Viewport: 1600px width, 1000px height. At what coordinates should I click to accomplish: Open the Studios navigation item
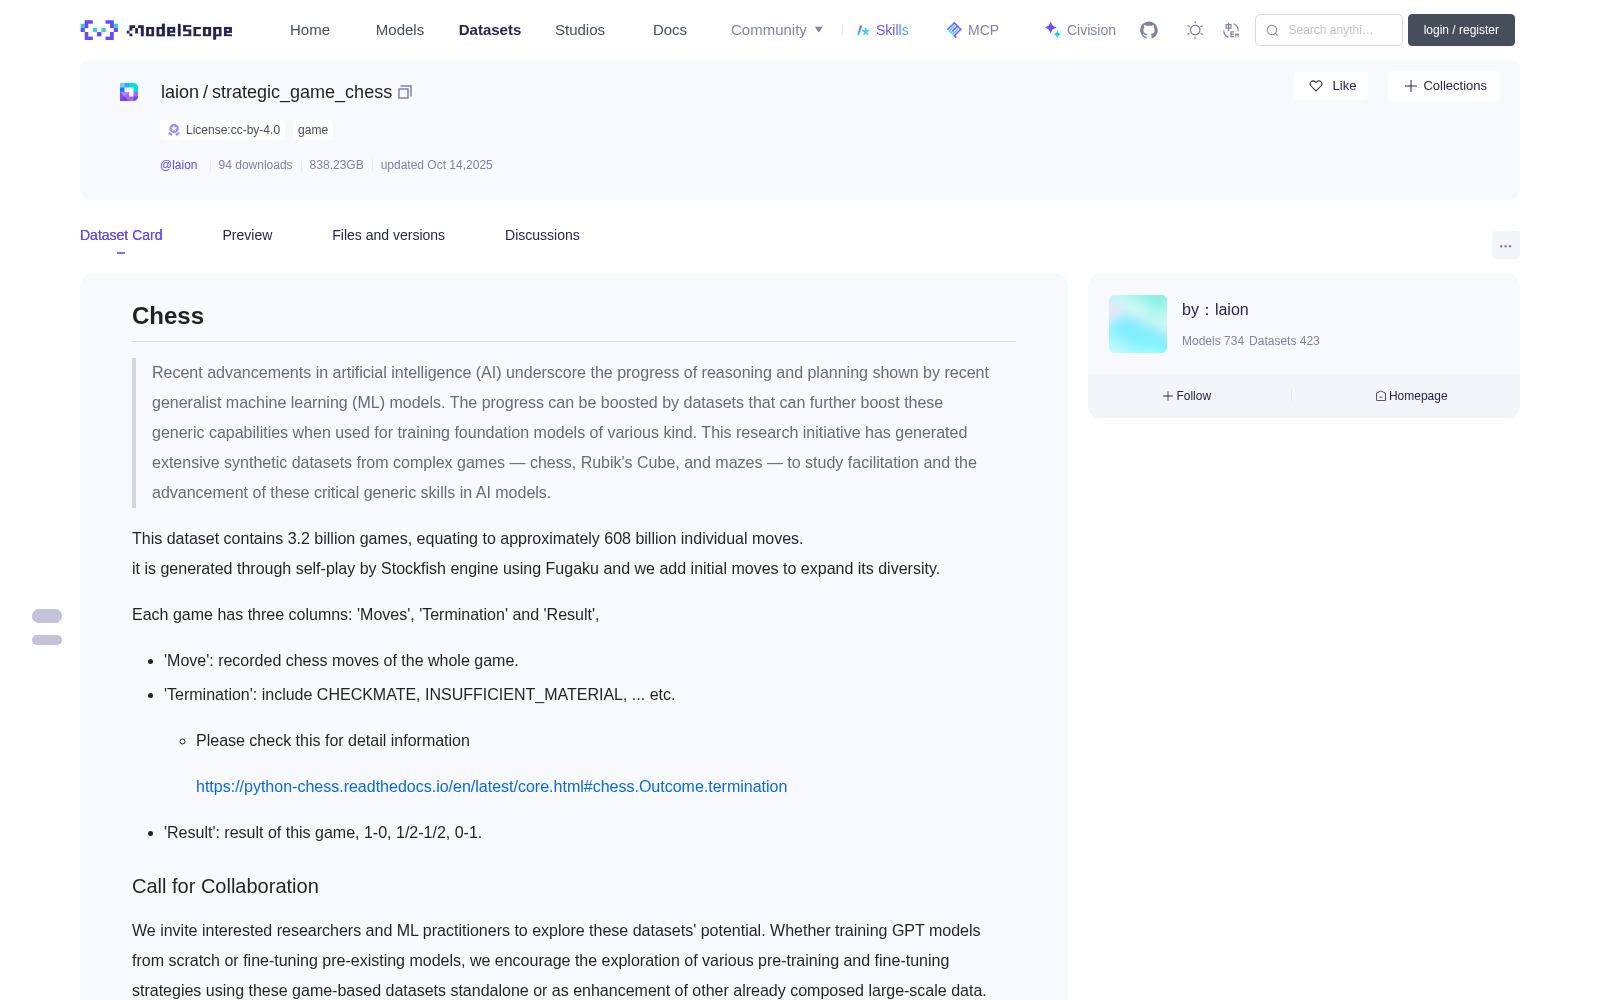point(580,30)
